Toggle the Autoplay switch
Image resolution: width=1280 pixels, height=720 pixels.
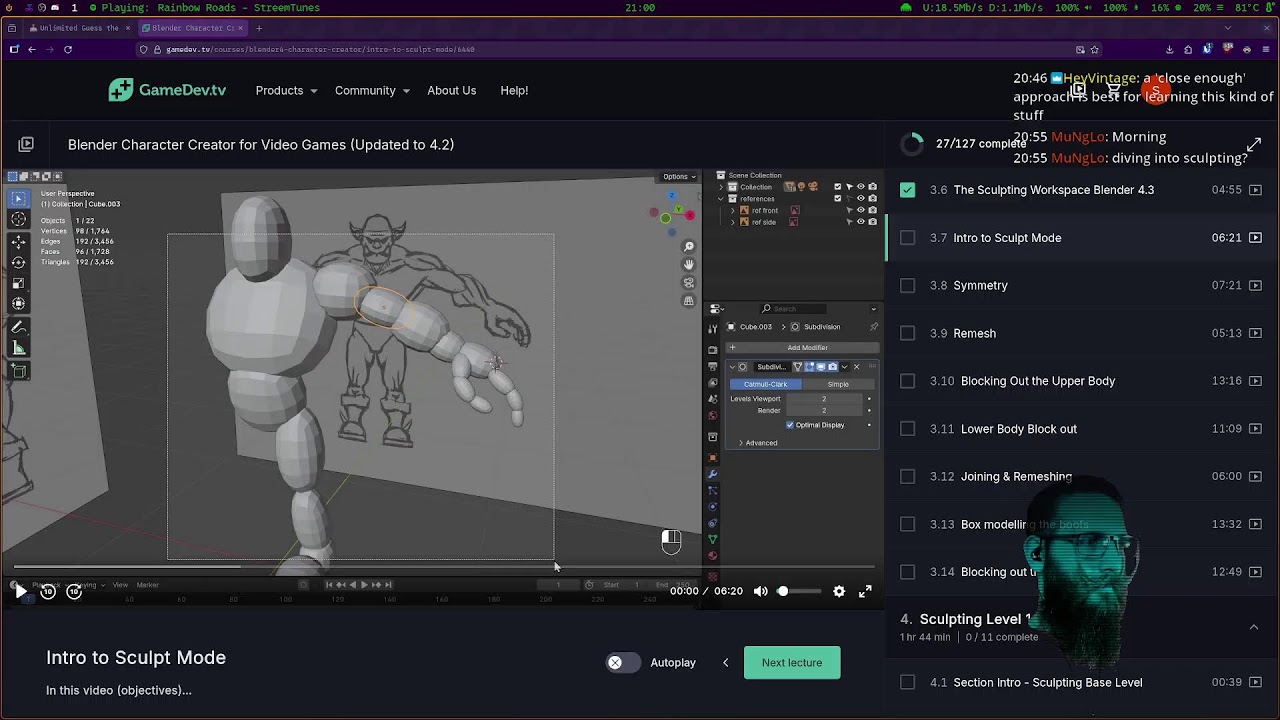tap(622, 662)
